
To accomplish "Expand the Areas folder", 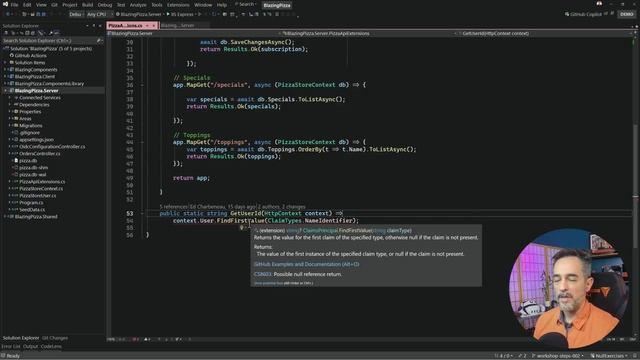I will click(10, 118).
